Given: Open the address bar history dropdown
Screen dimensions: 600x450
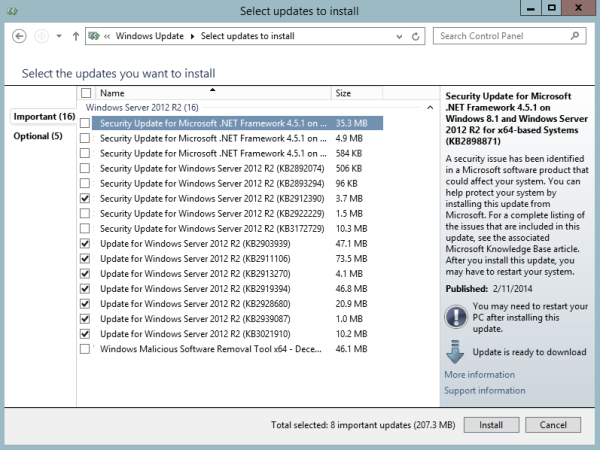Looking at the screenshot, I should coord(399,36).
